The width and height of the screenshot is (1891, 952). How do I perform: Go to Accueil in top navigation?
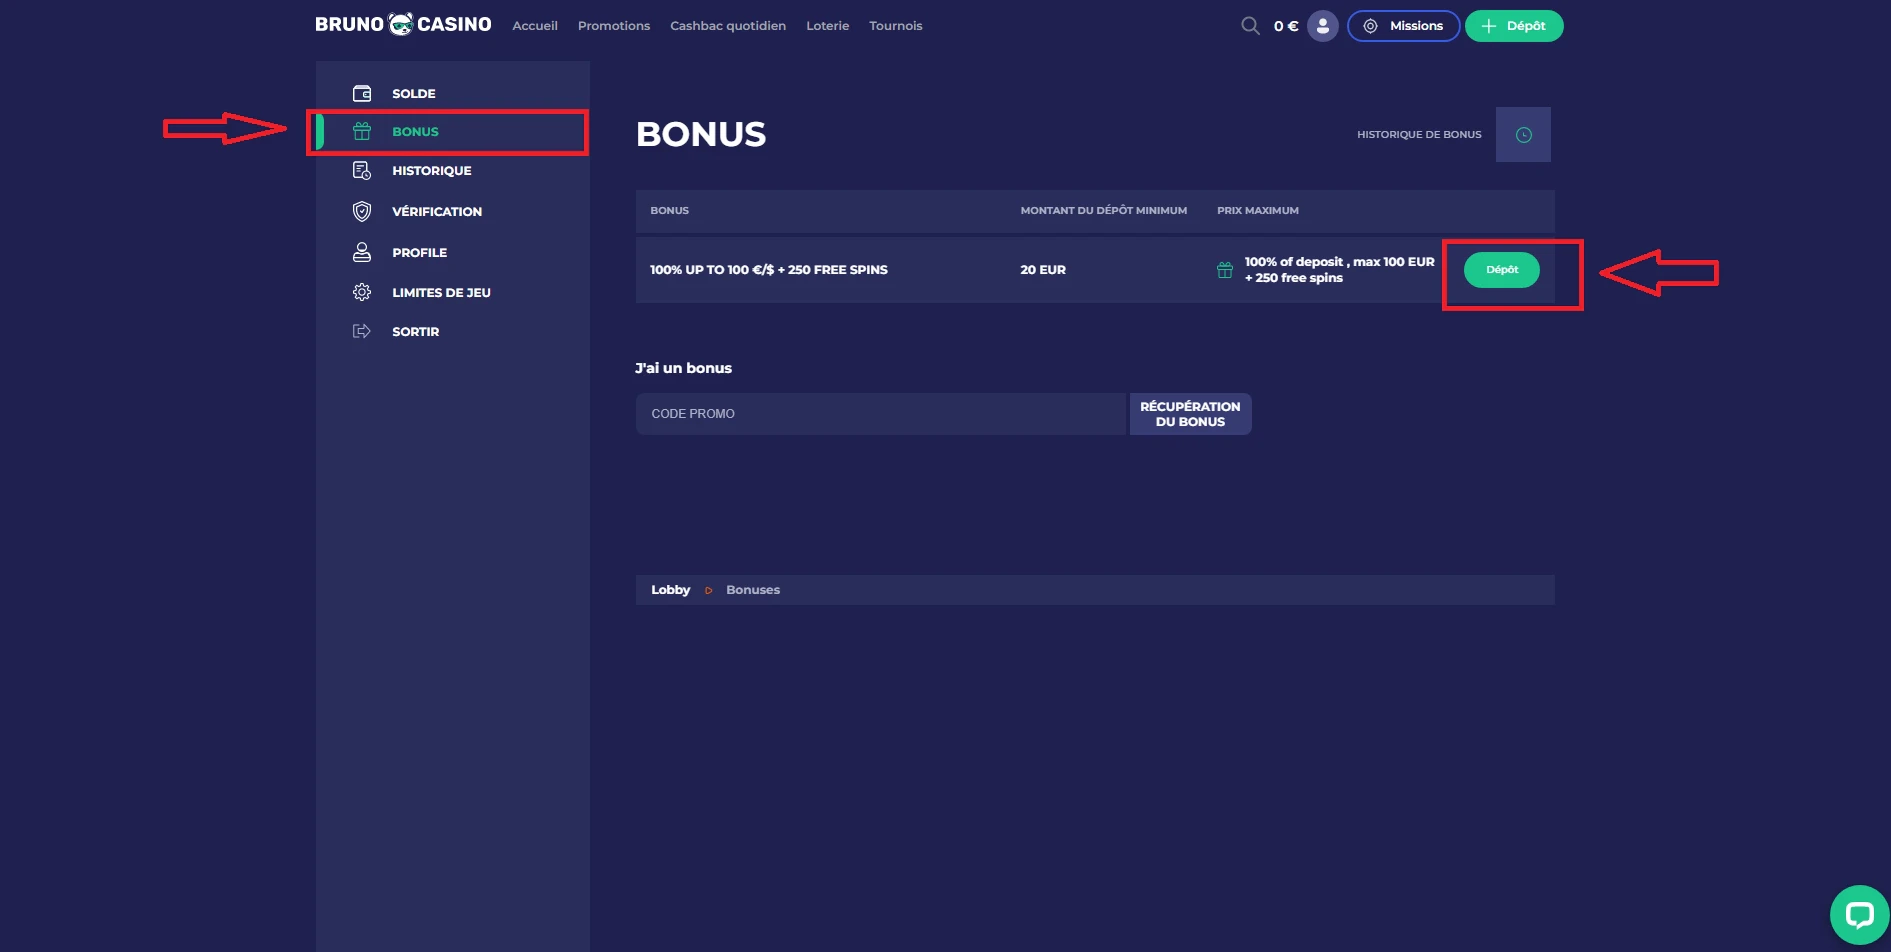535,26
